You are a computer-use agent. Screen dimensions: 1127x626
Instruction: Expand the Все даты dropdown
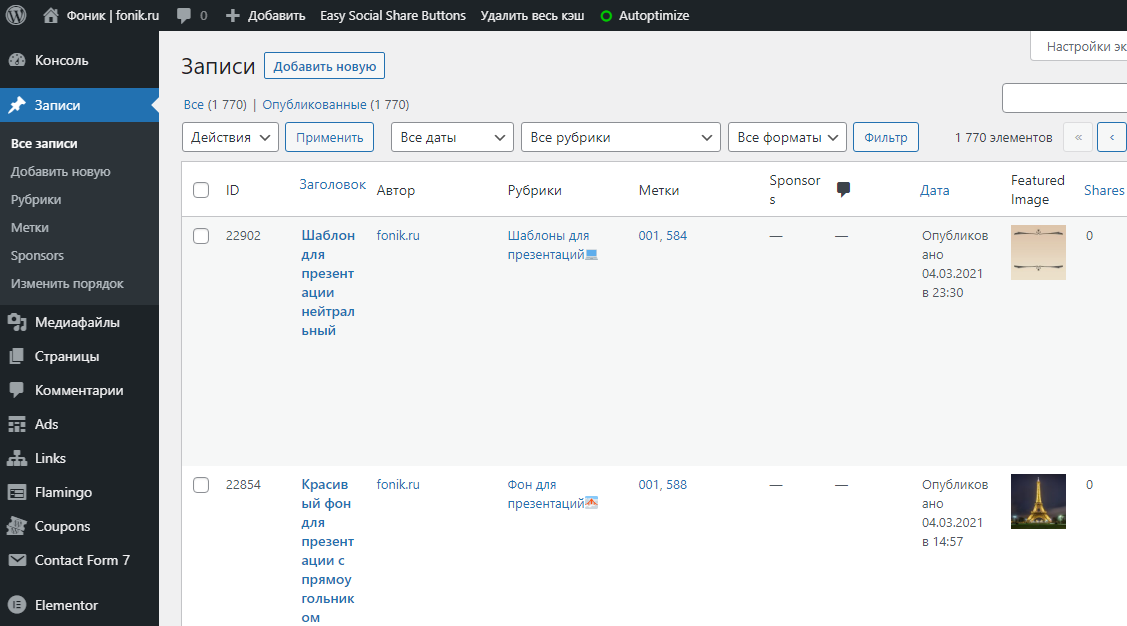[452, 137]
